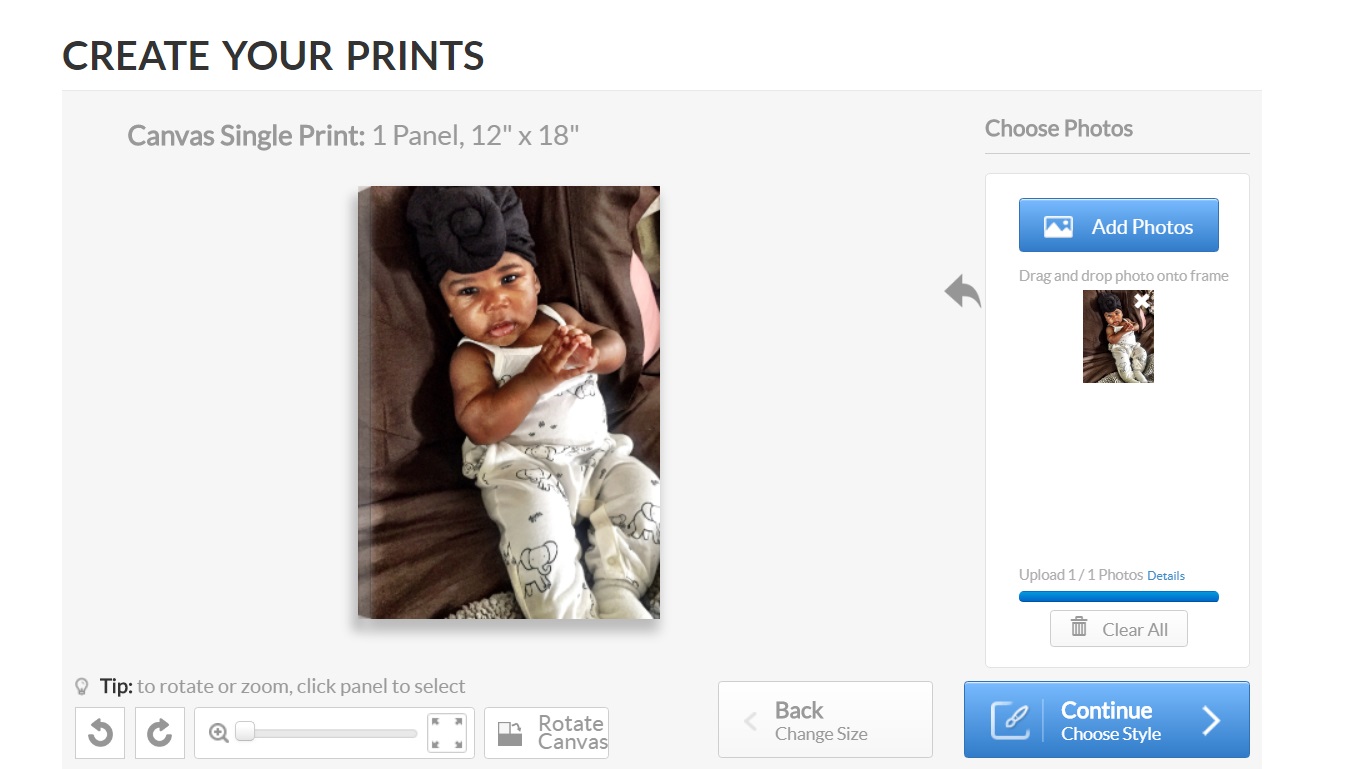The height and width of the screenshot is (769, 1347).
Task: Remove uploaded photo using thumbnail X
Action: click(1143, 301)
